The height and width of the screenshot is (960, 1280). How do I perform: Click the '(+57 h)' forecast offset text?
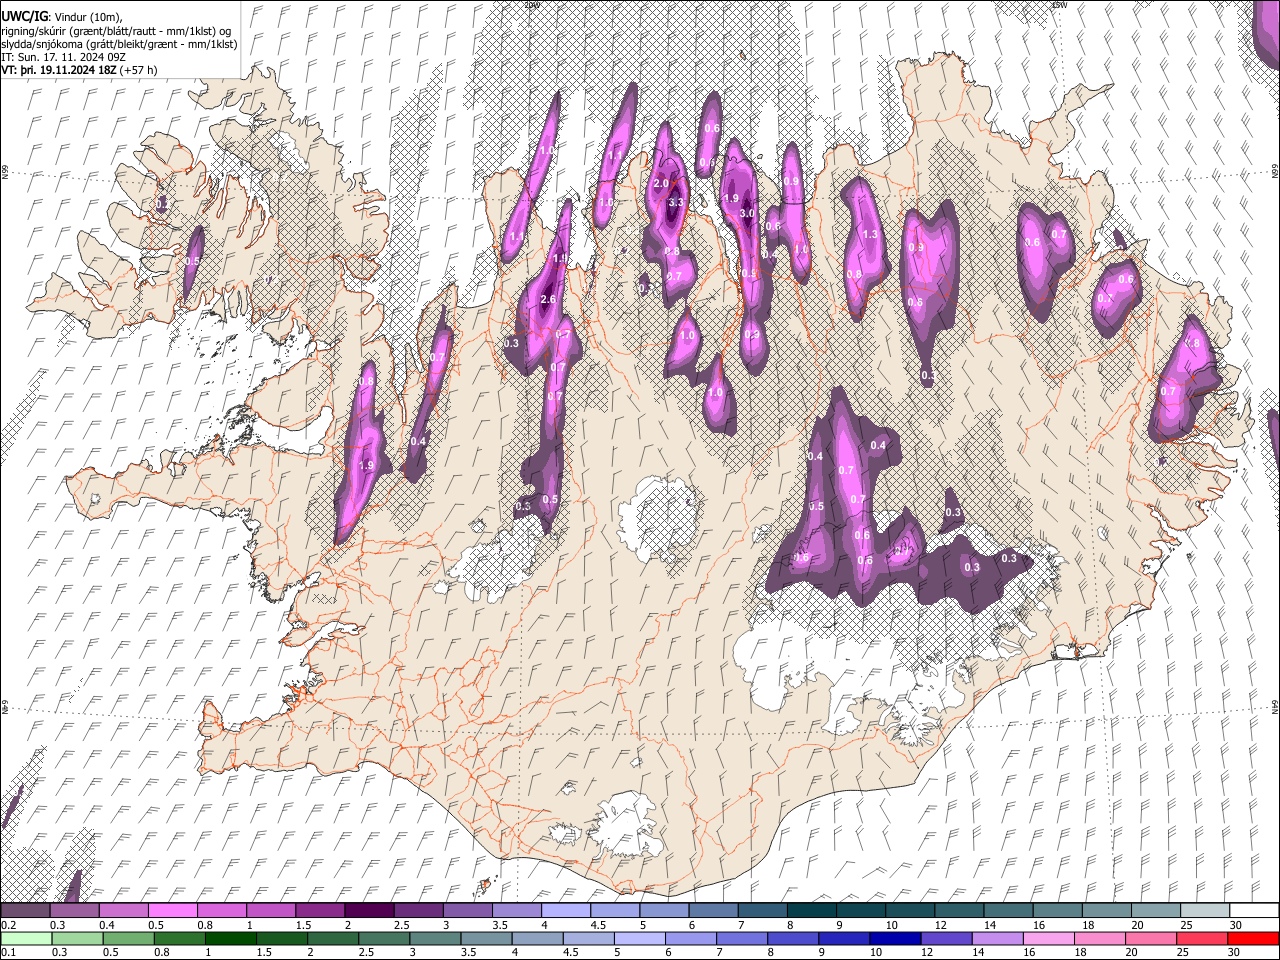click(x=138, y=70)
